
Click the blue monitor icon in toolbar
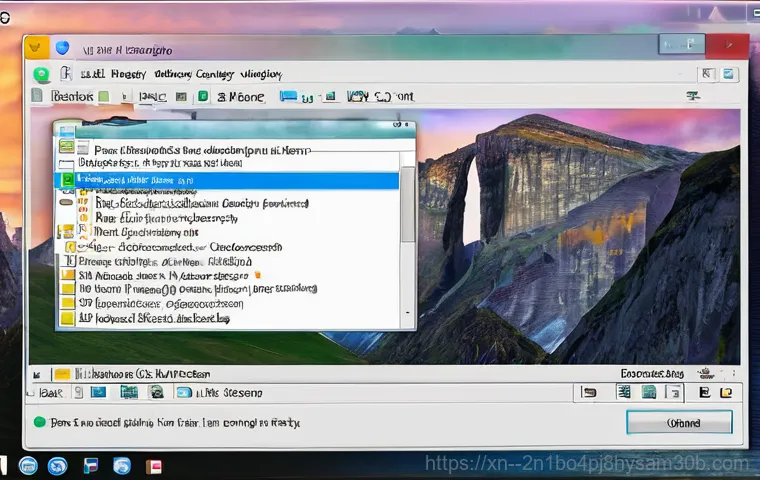pyautogui.click(x=290, y=97)
